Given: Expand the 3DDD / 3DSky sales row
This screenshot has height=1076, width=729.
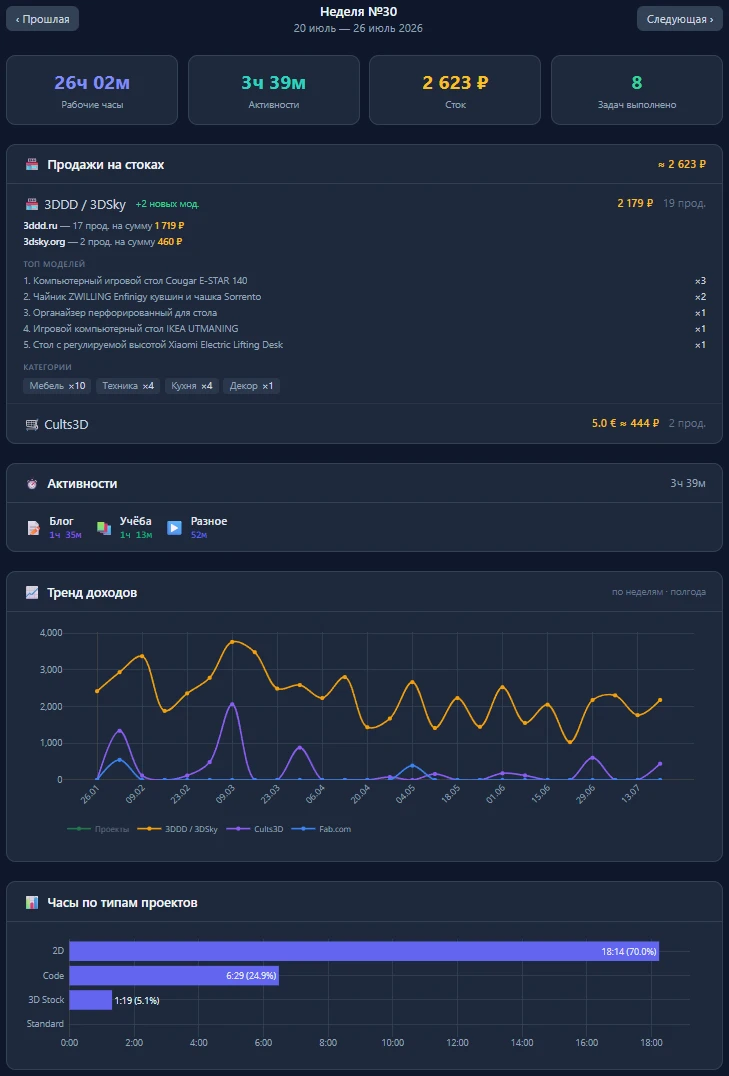Looking at the screenshot, I should click(x=364, y=204).
